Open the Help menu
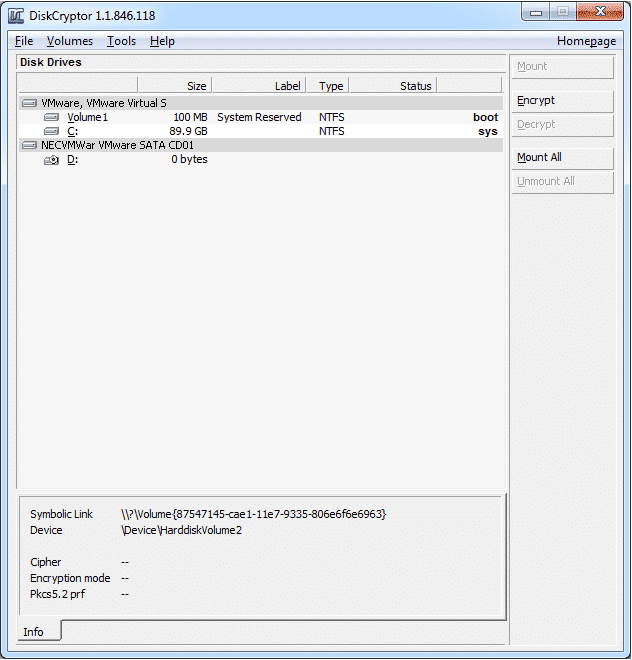This screenshot has width=632, height=660. (x=162, y=41)
